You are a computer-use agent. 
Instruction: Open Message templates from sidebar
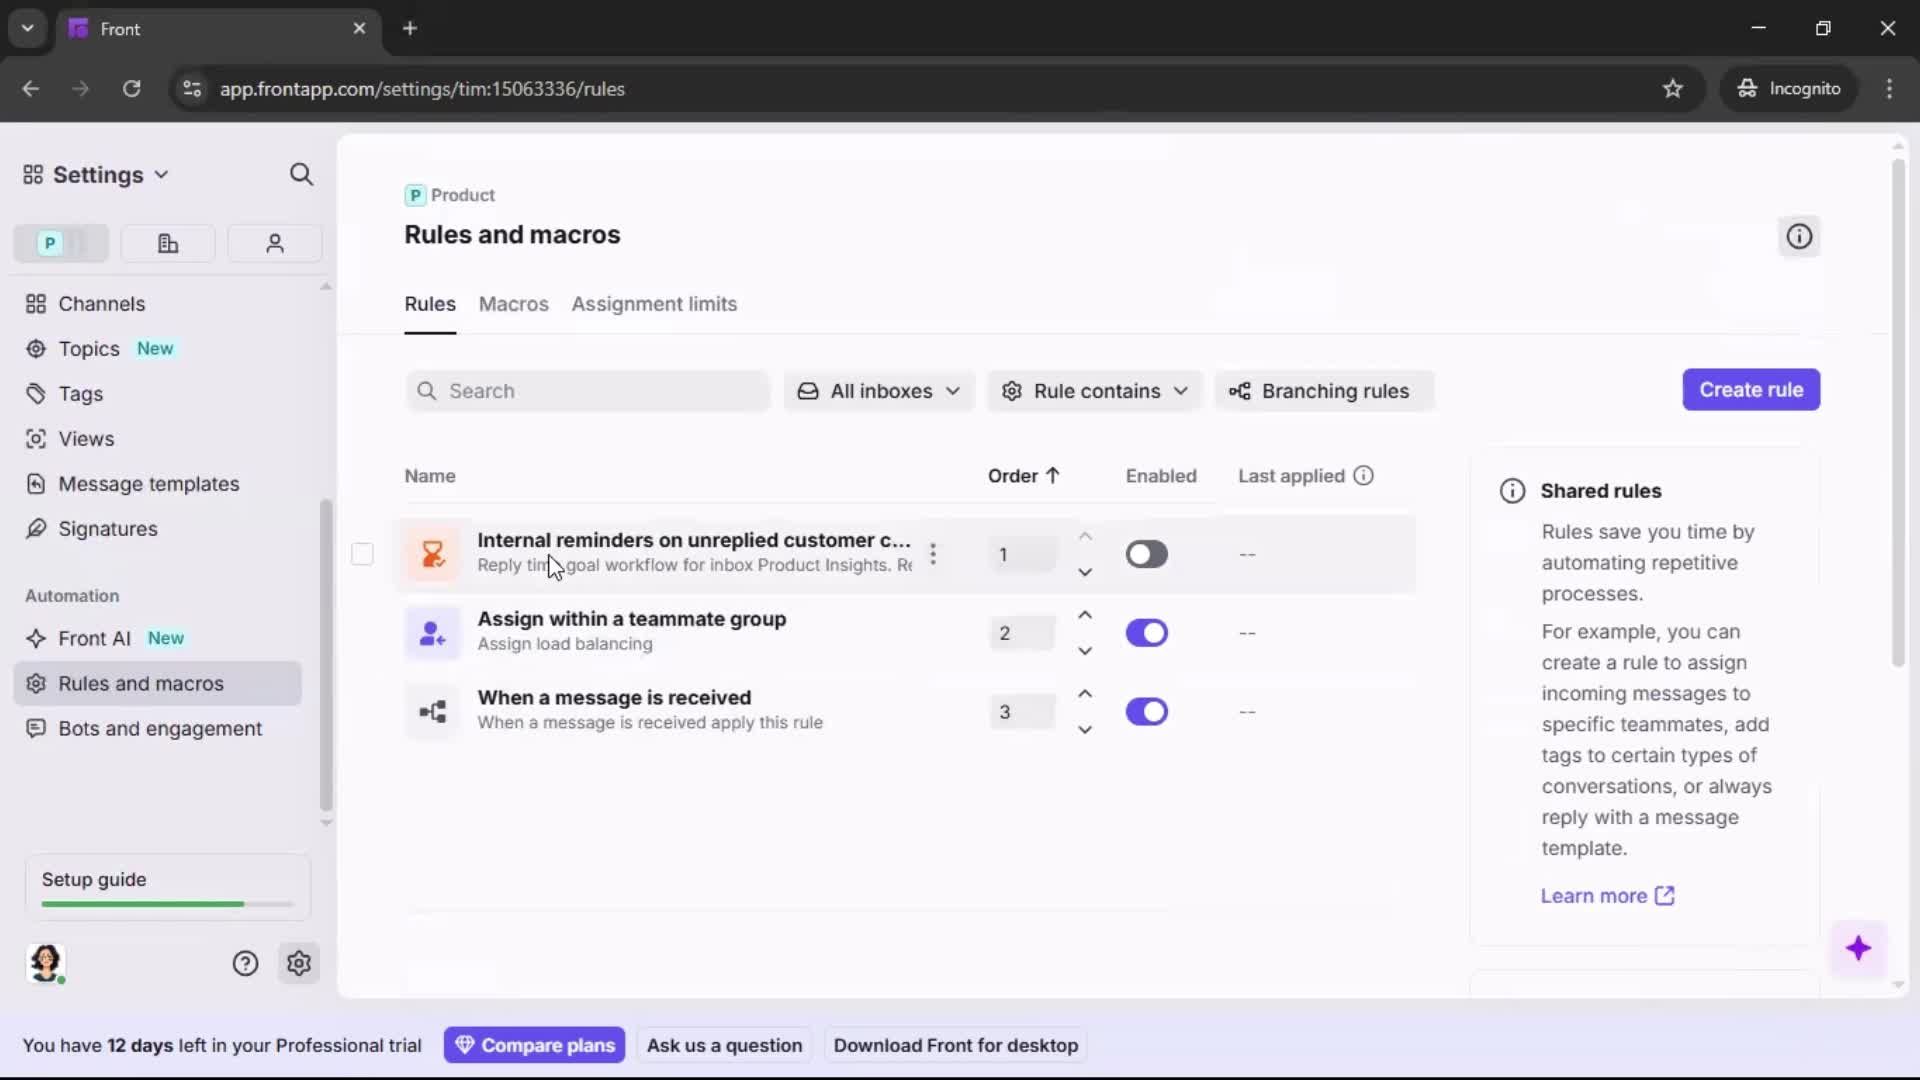(148, 483)
